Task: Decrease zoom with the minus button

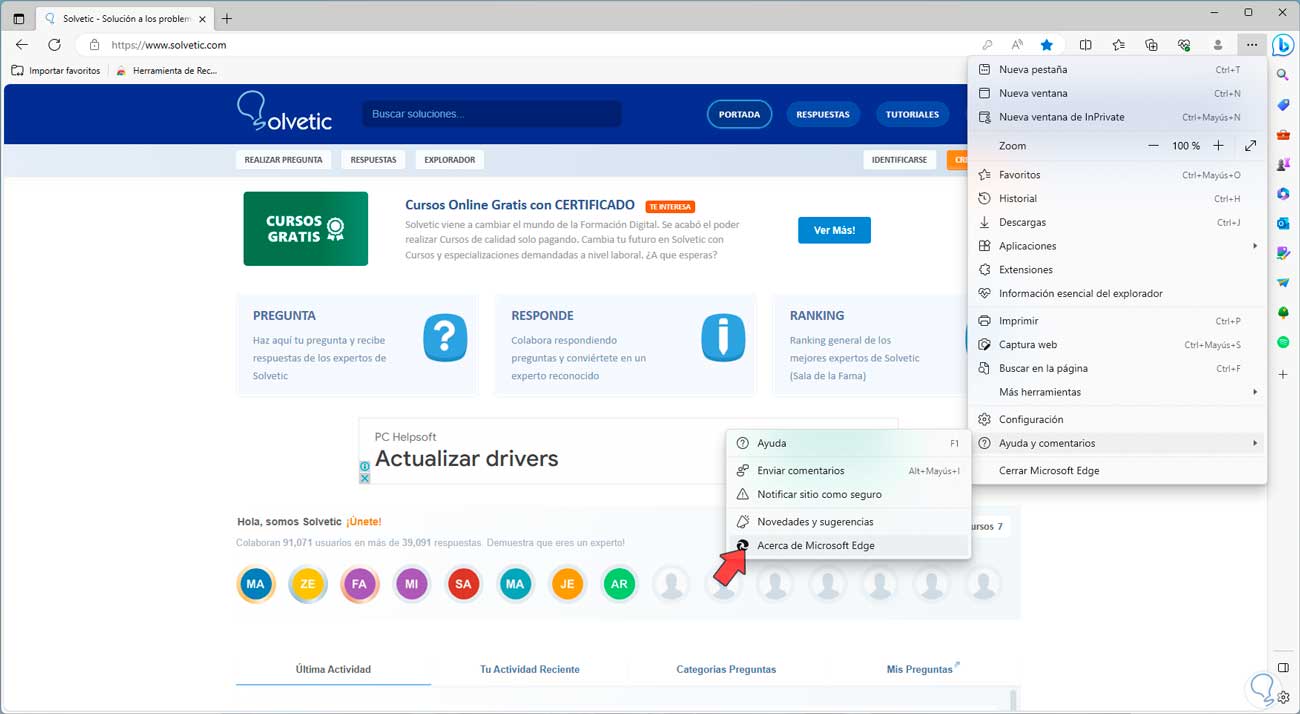Action: (1153, 146)
